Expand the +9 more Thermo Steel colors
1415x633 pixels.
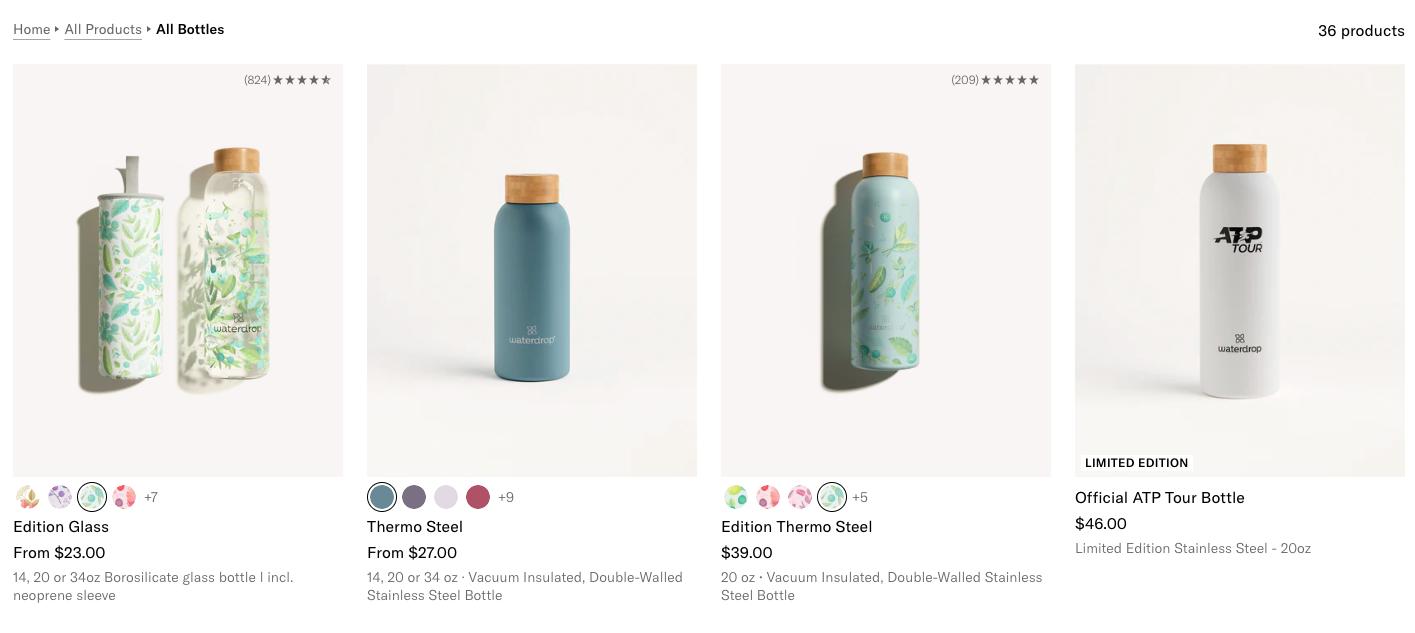coord(506,497)
